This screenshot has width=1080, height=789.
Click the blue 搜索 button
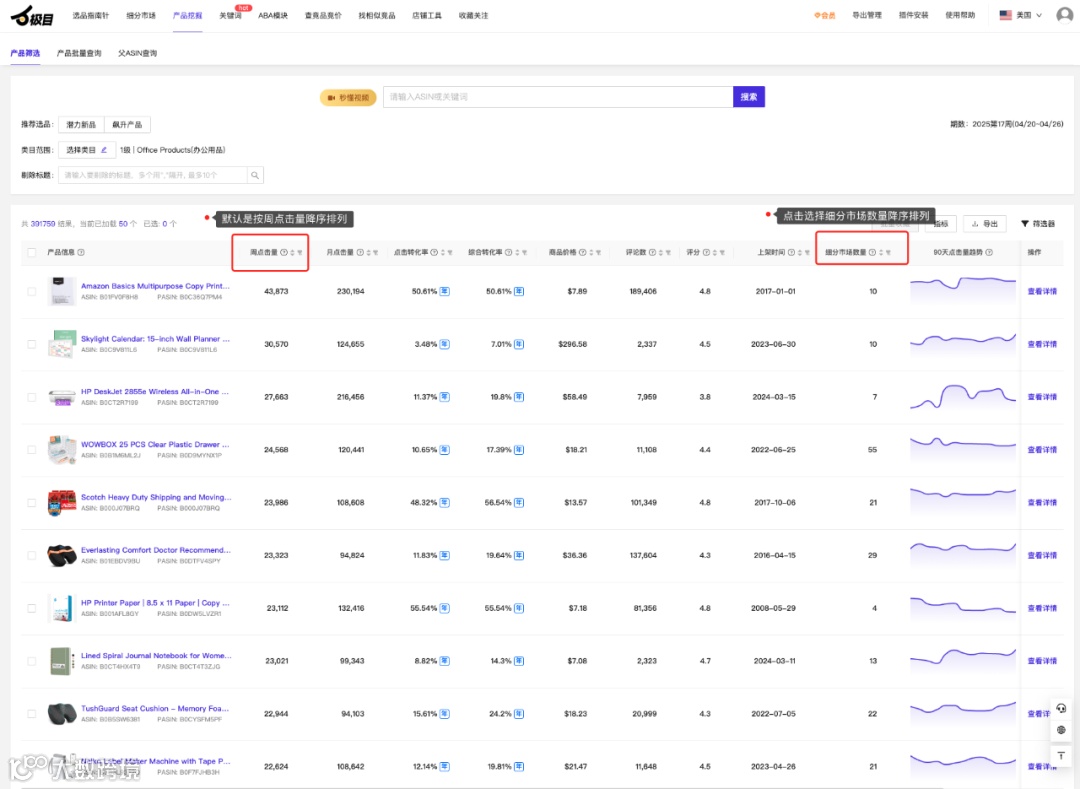(x=749, y=97)
